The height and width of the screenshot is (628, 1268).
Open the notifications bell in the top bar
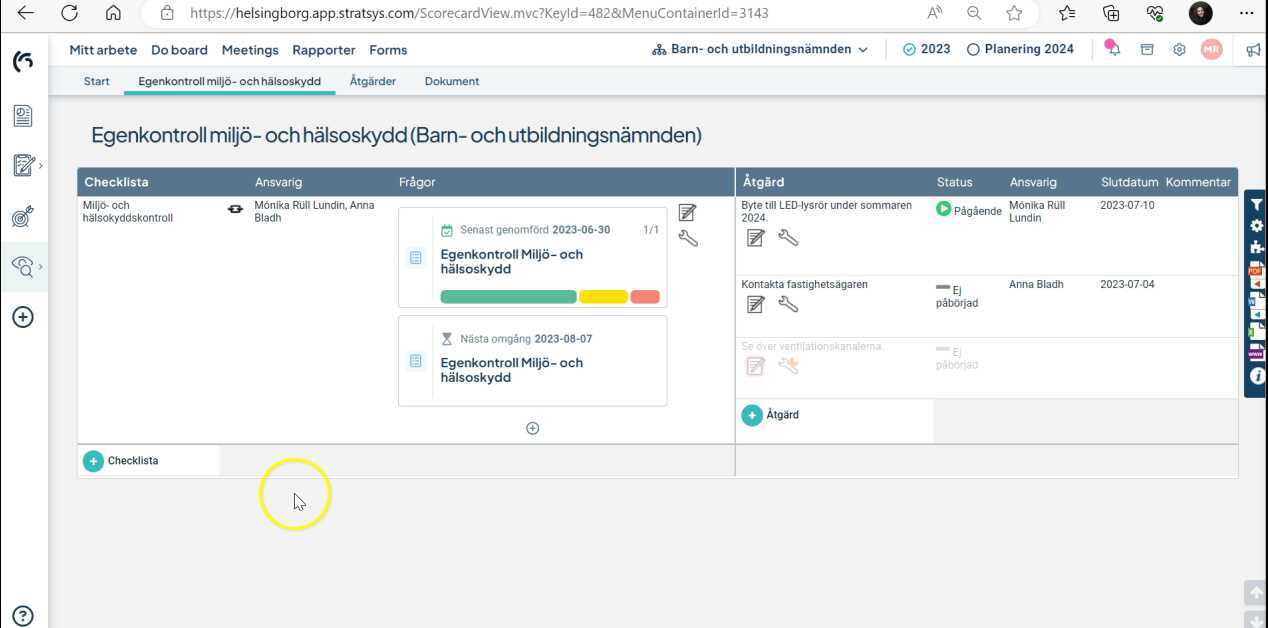[1113, 48]
